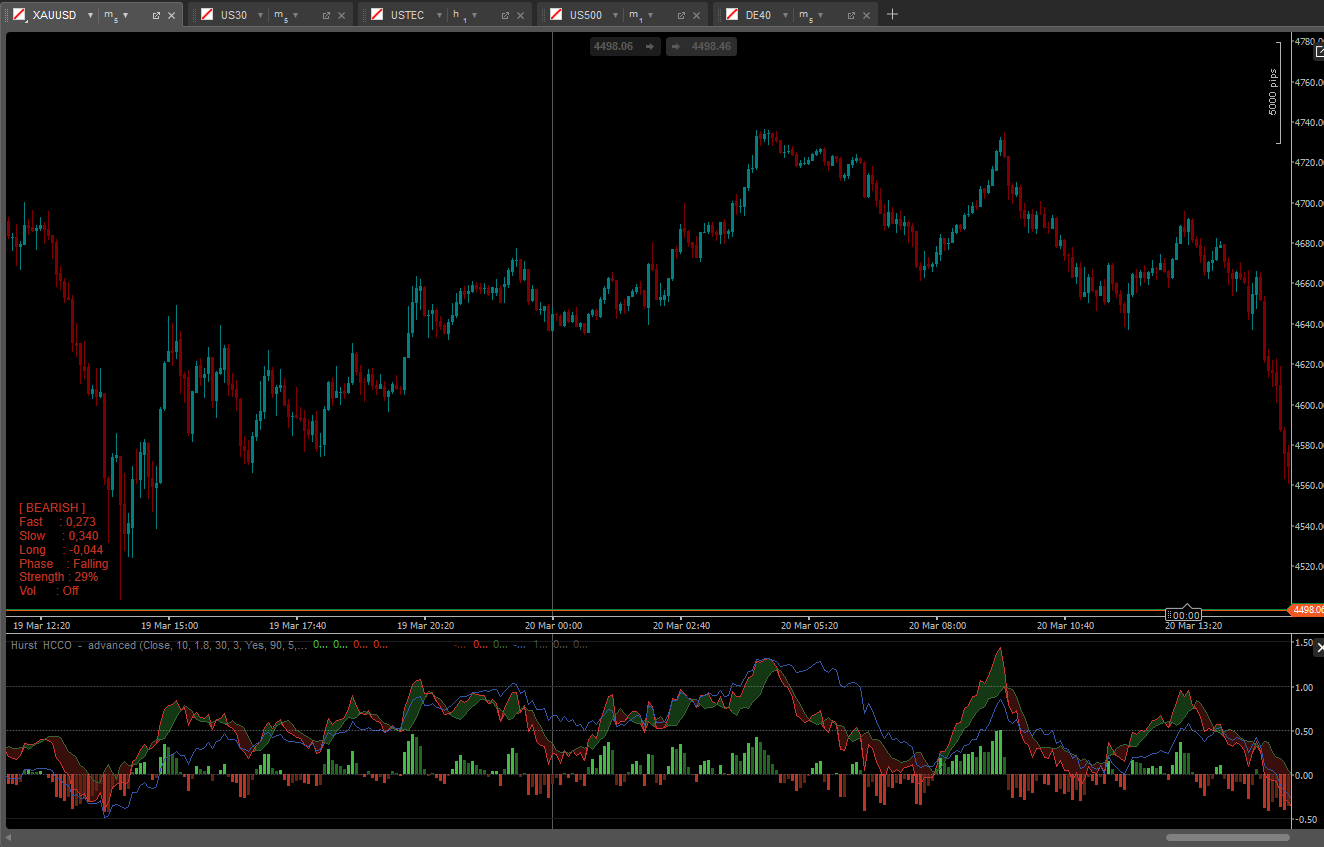Switch to the DE40 chart tab
Viewport: 1324px width, 847px height.
coord(757,15)
